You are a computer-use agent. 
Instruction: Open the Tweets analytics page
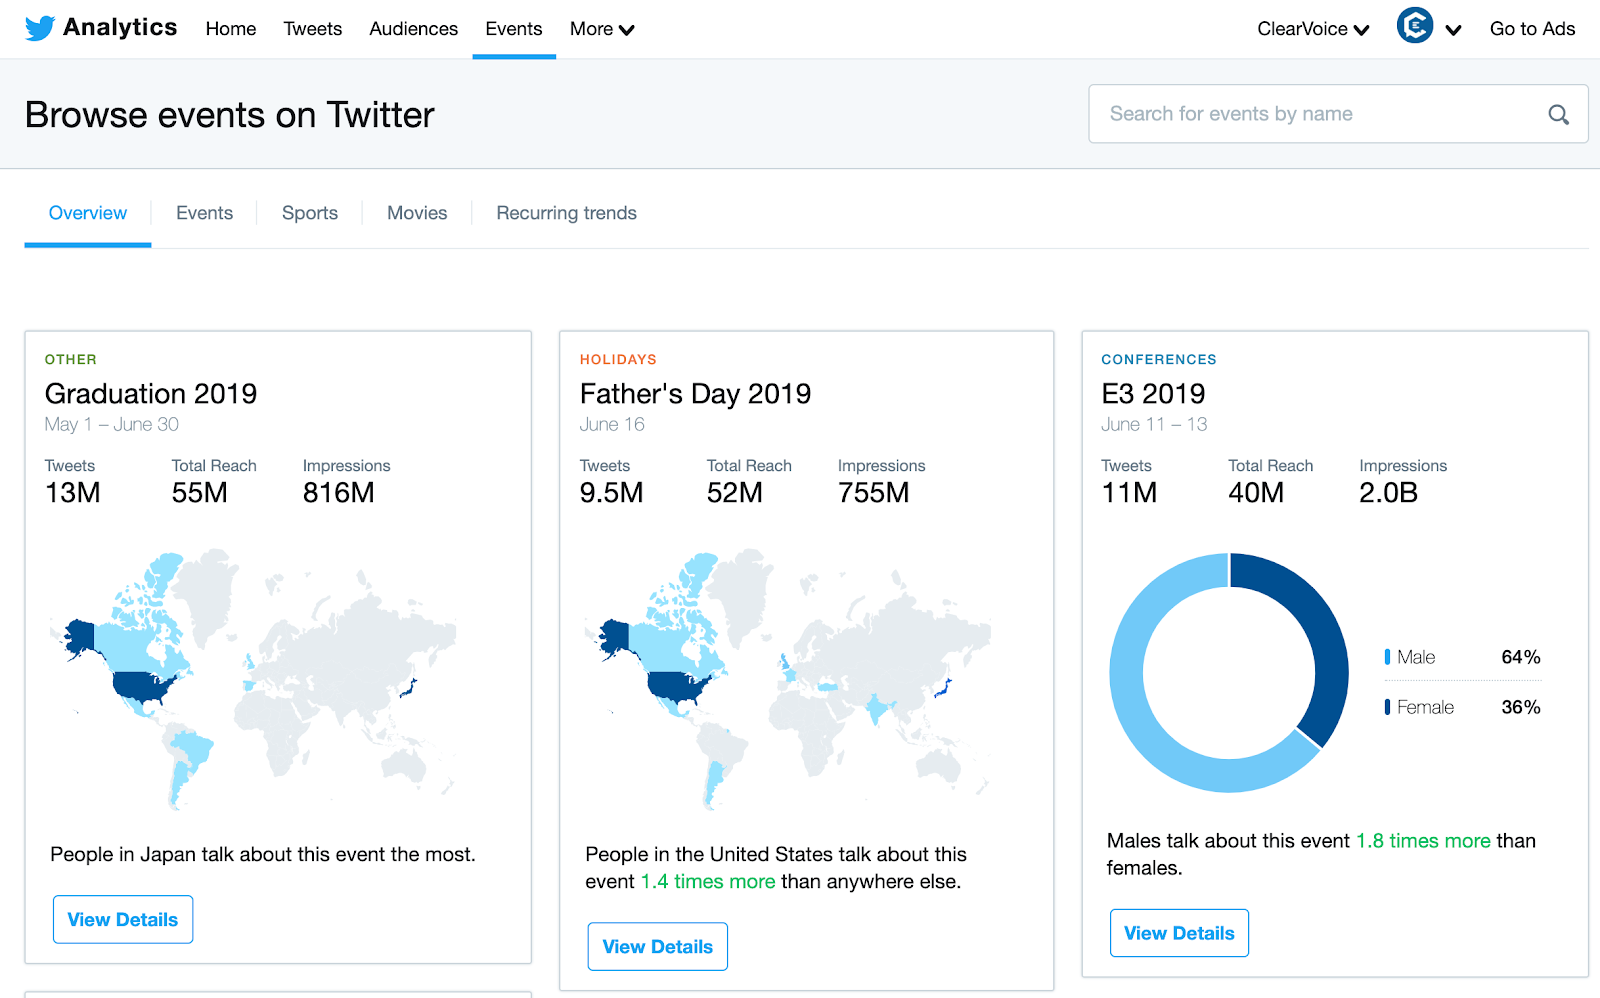(313, 29)
